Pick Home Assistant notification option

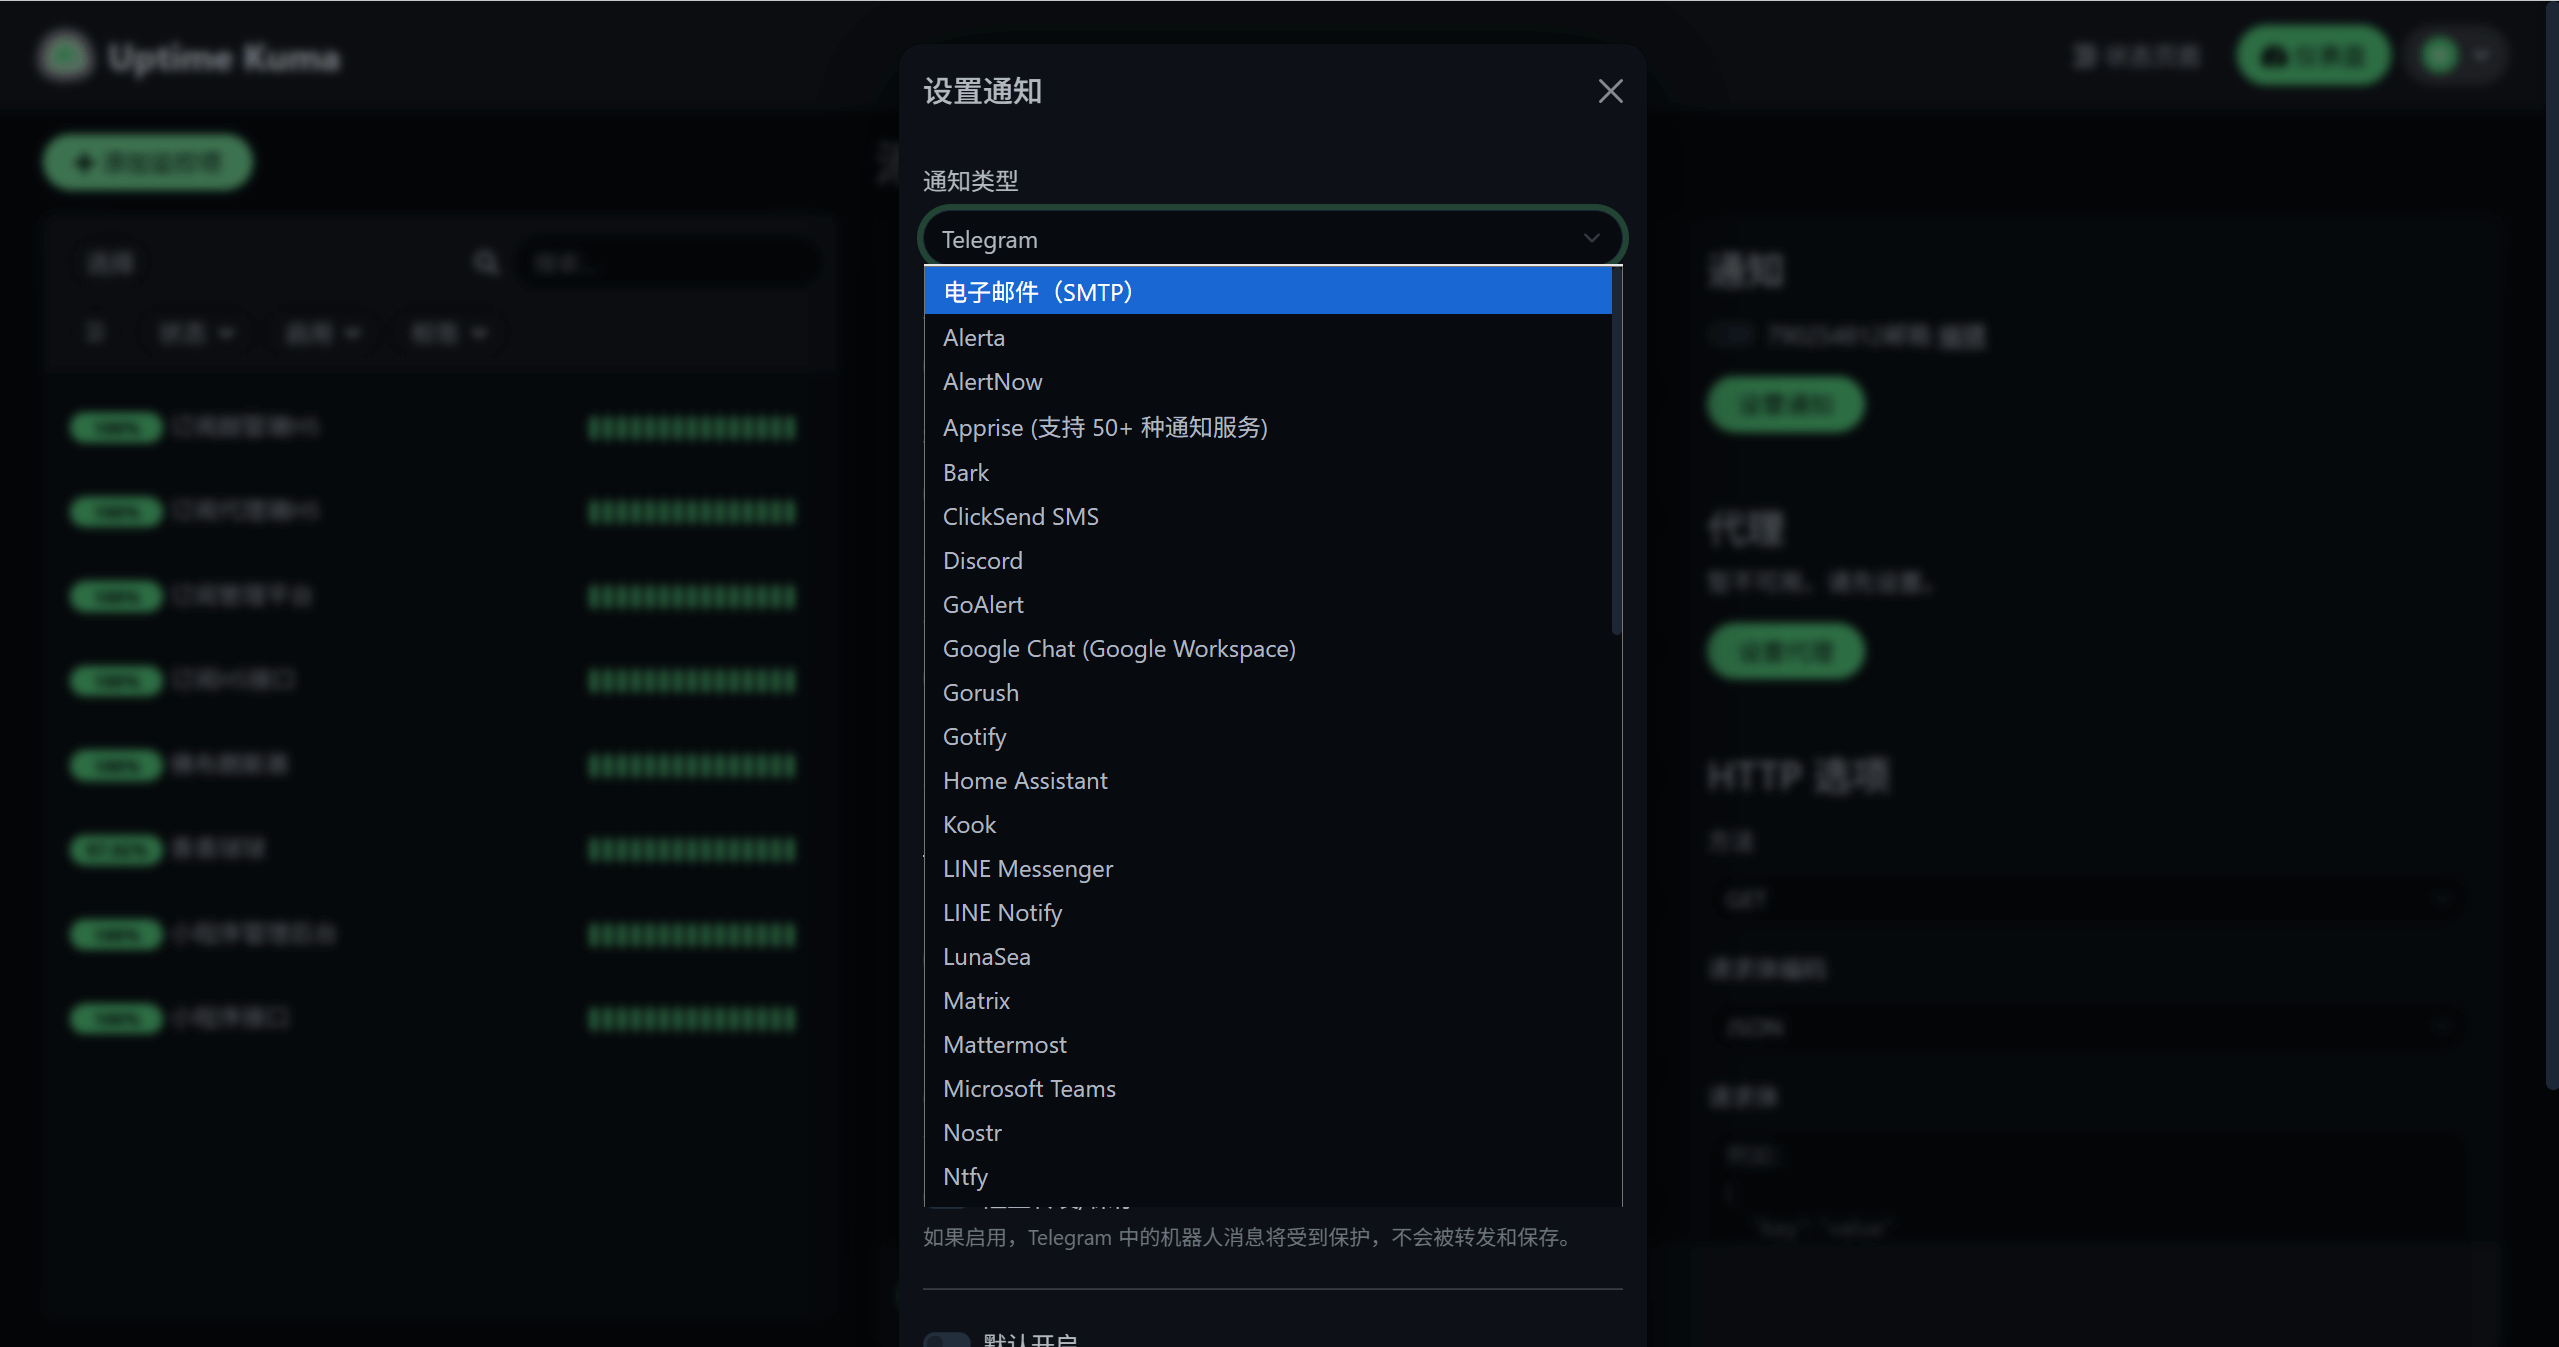1024,780
